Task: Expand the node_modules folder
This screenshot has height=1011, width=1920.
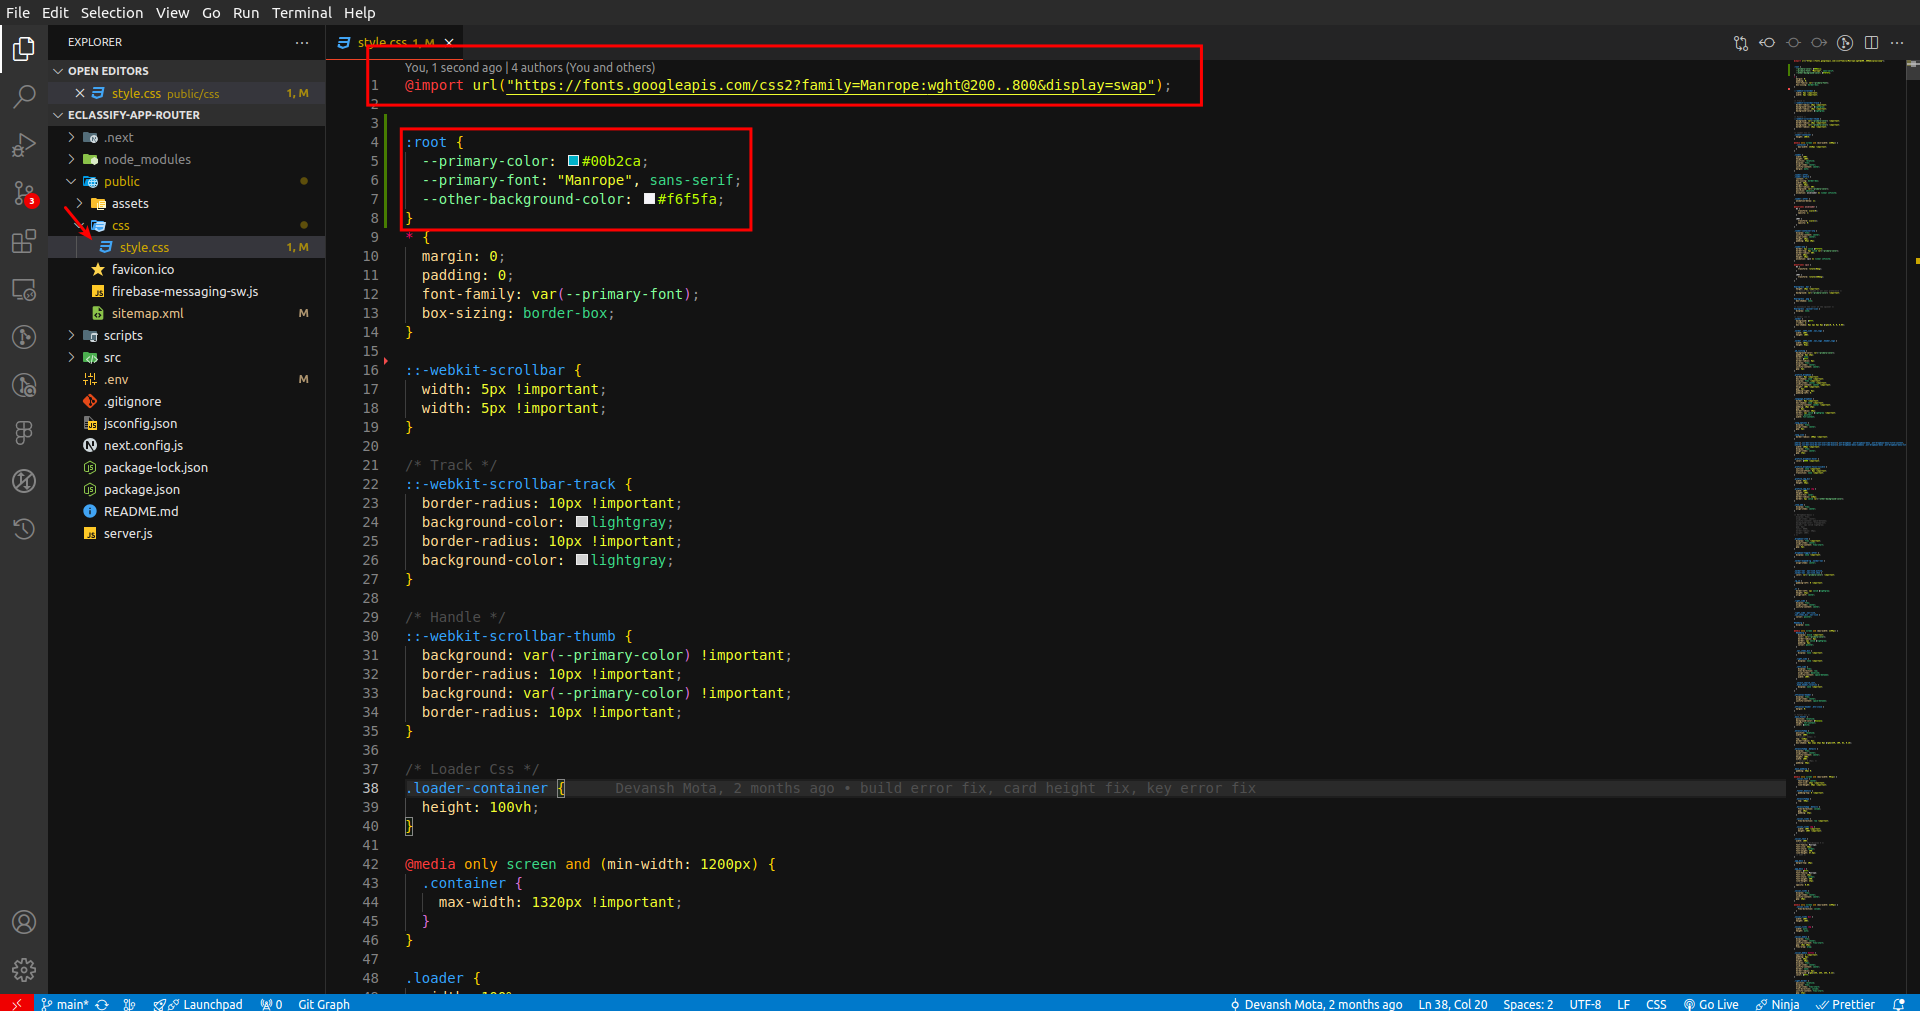Action: (x=147, y=159)
